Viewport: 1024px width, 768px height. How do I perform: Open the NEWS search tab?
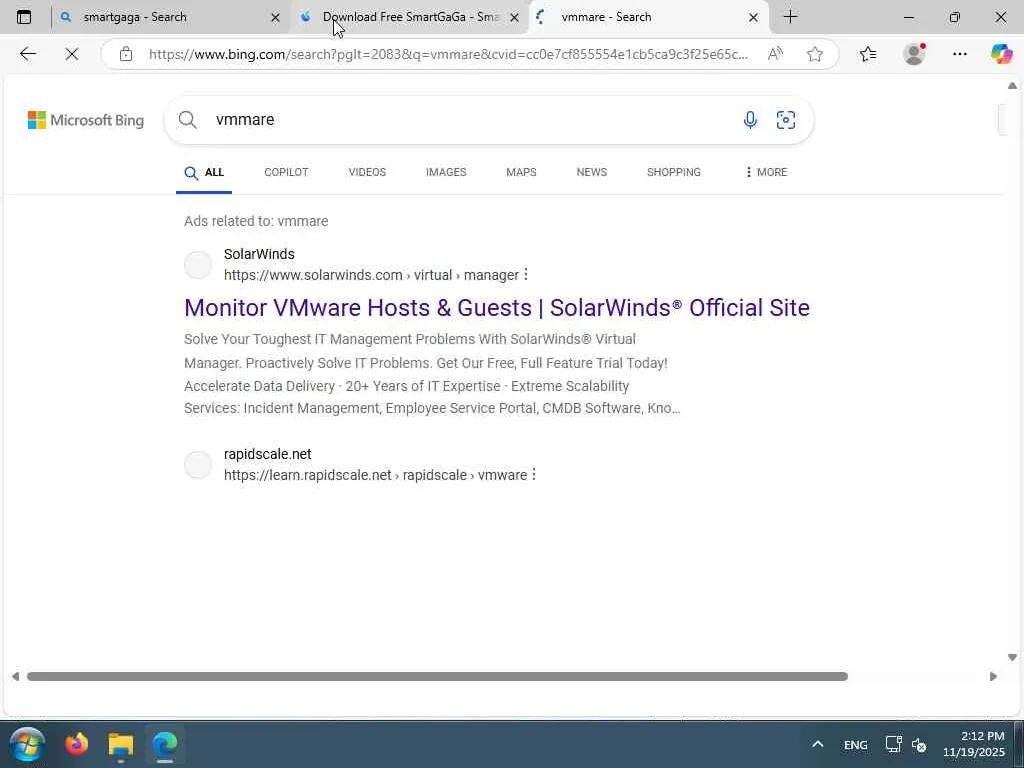(592, 172)
